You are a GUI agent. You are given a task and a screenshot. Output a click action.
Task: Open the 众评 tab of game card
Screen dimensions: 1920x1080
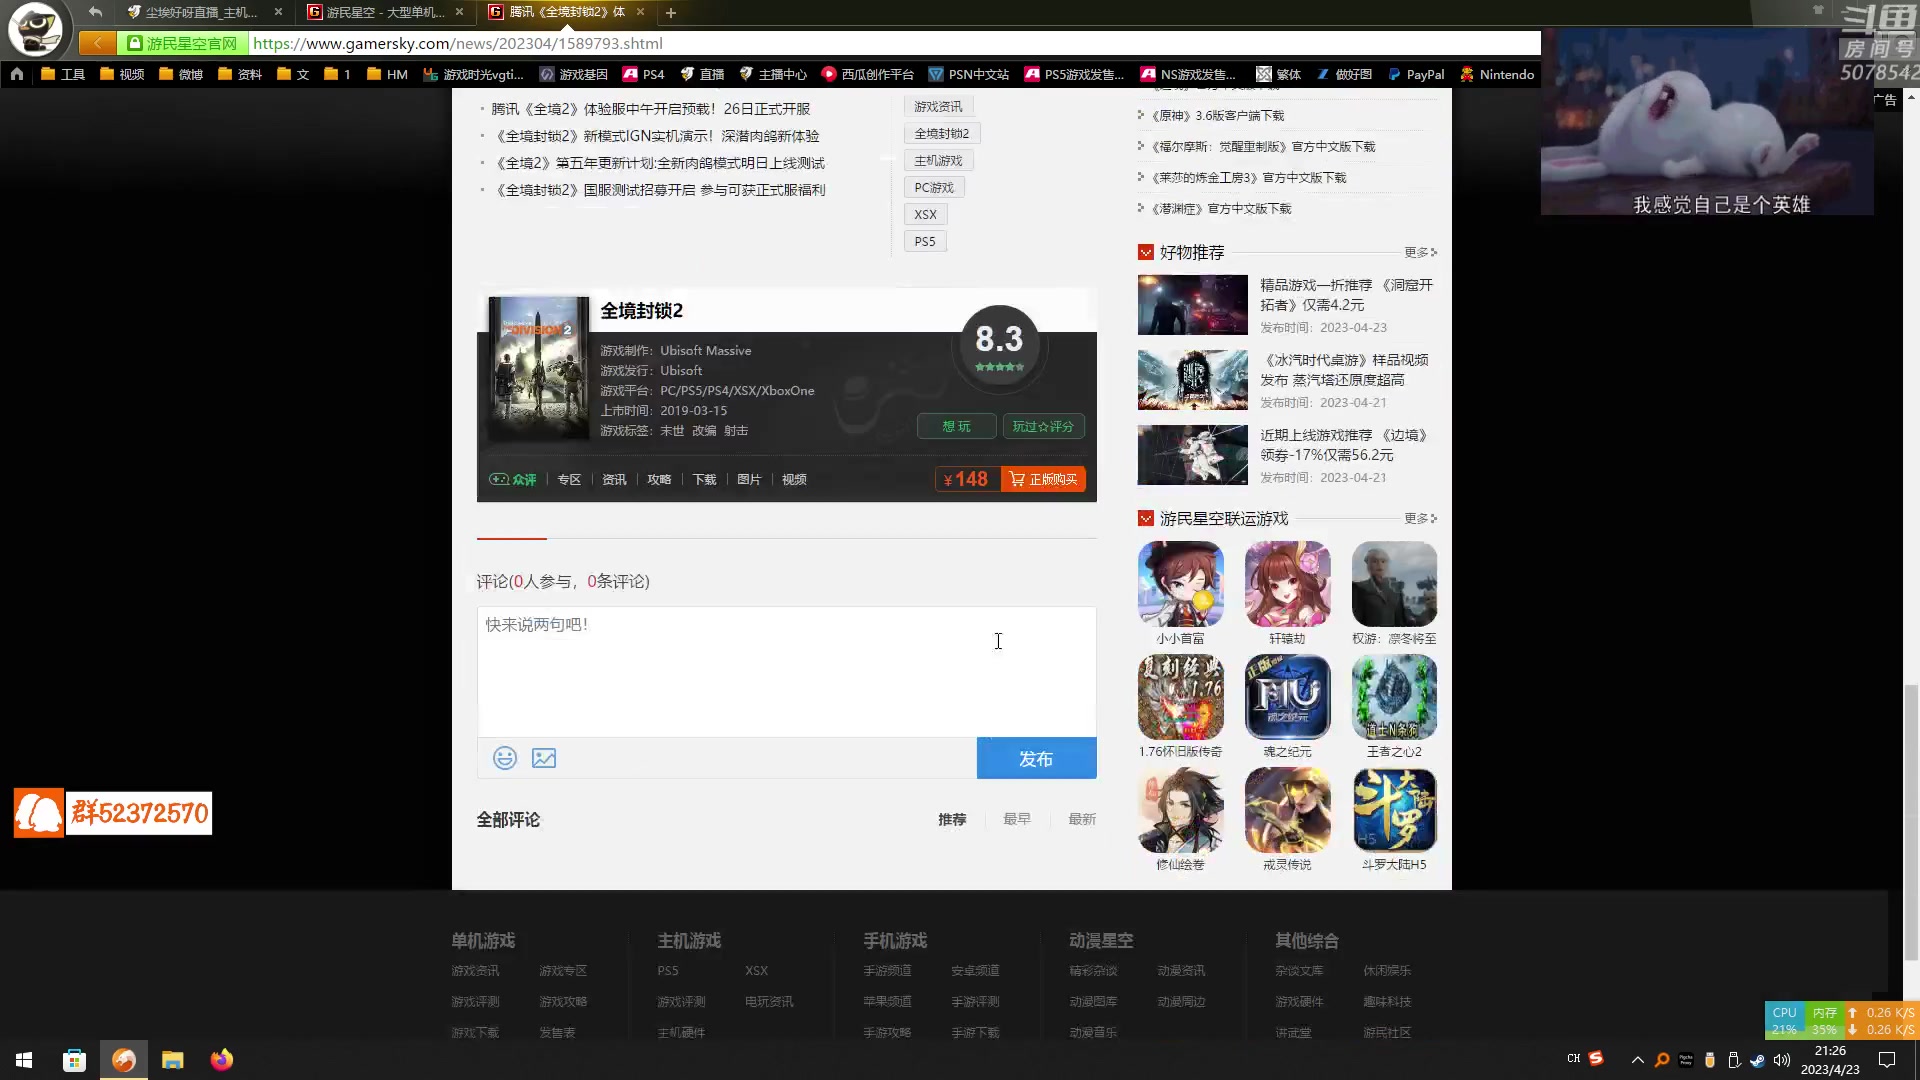tap(513, 479)
